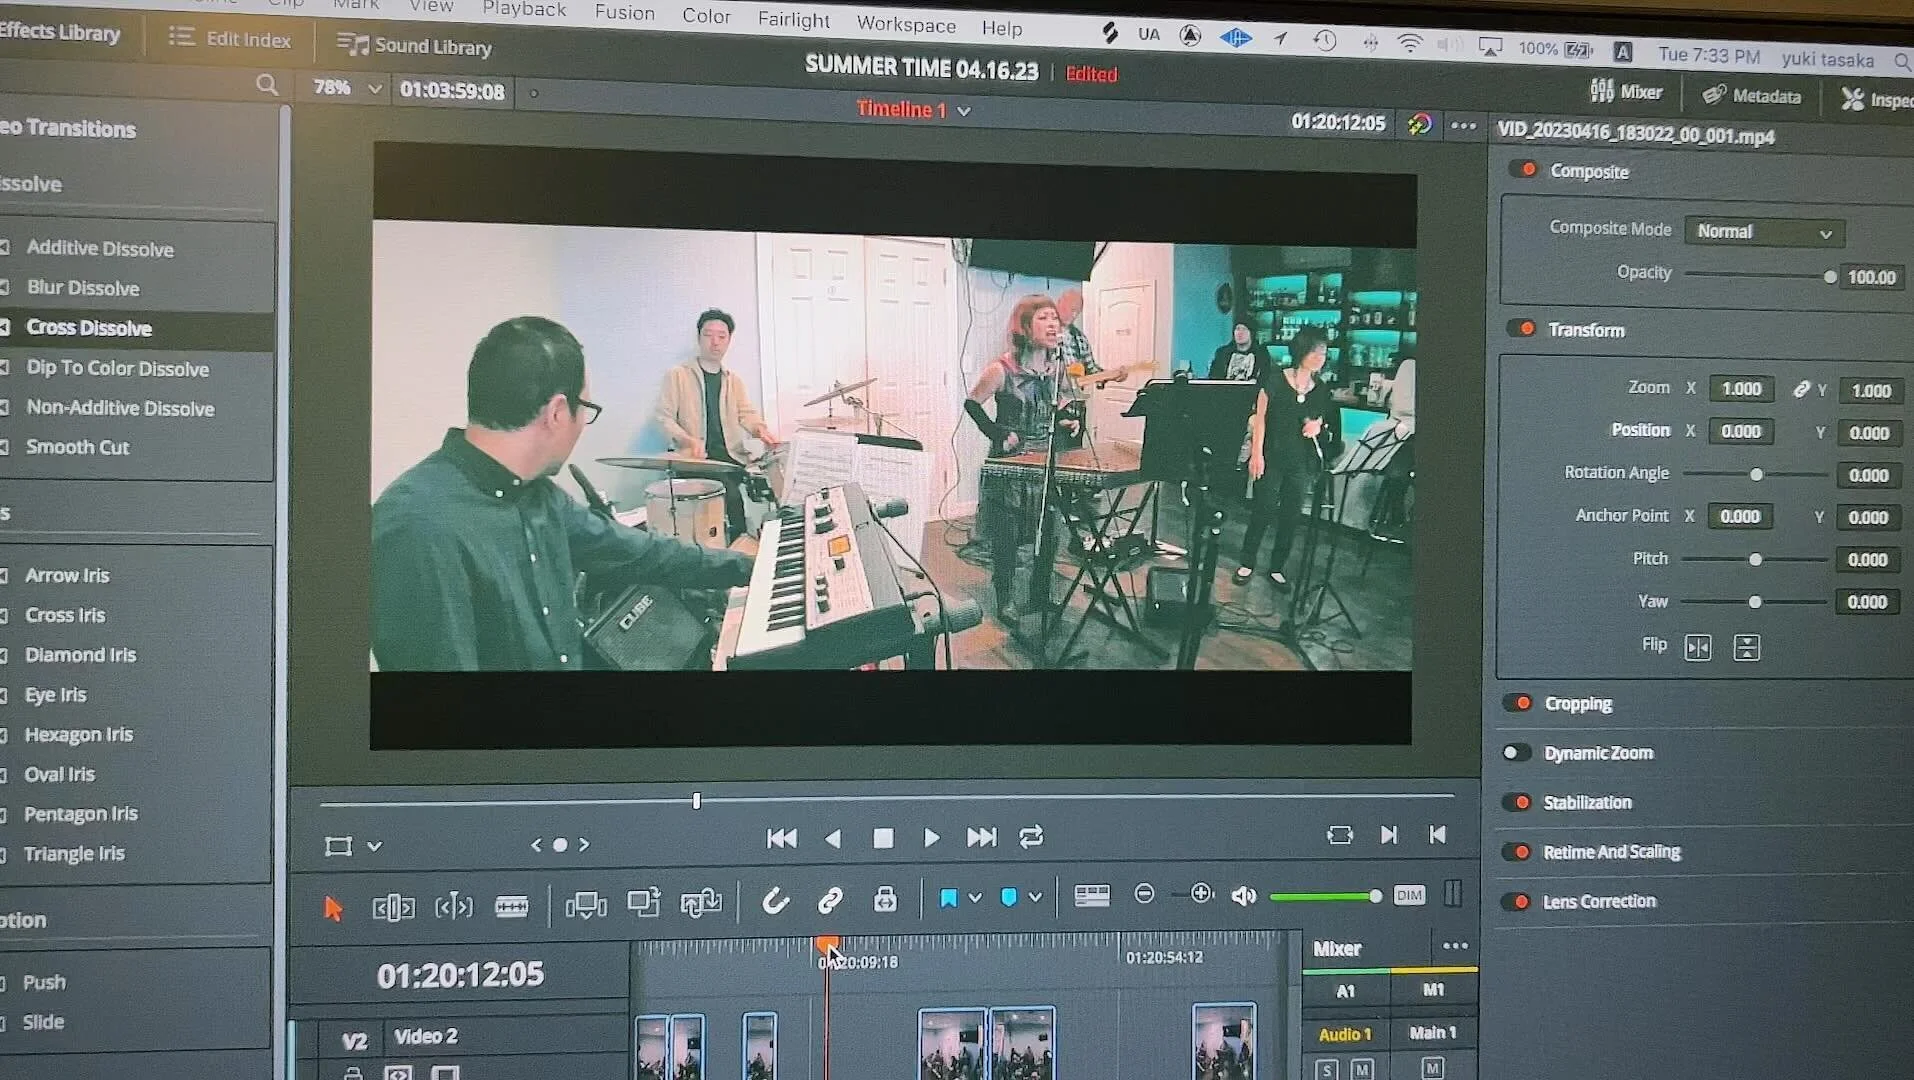Open the viewer three-dot options menu
1914x1080 pixels.
click(1463, 126)
